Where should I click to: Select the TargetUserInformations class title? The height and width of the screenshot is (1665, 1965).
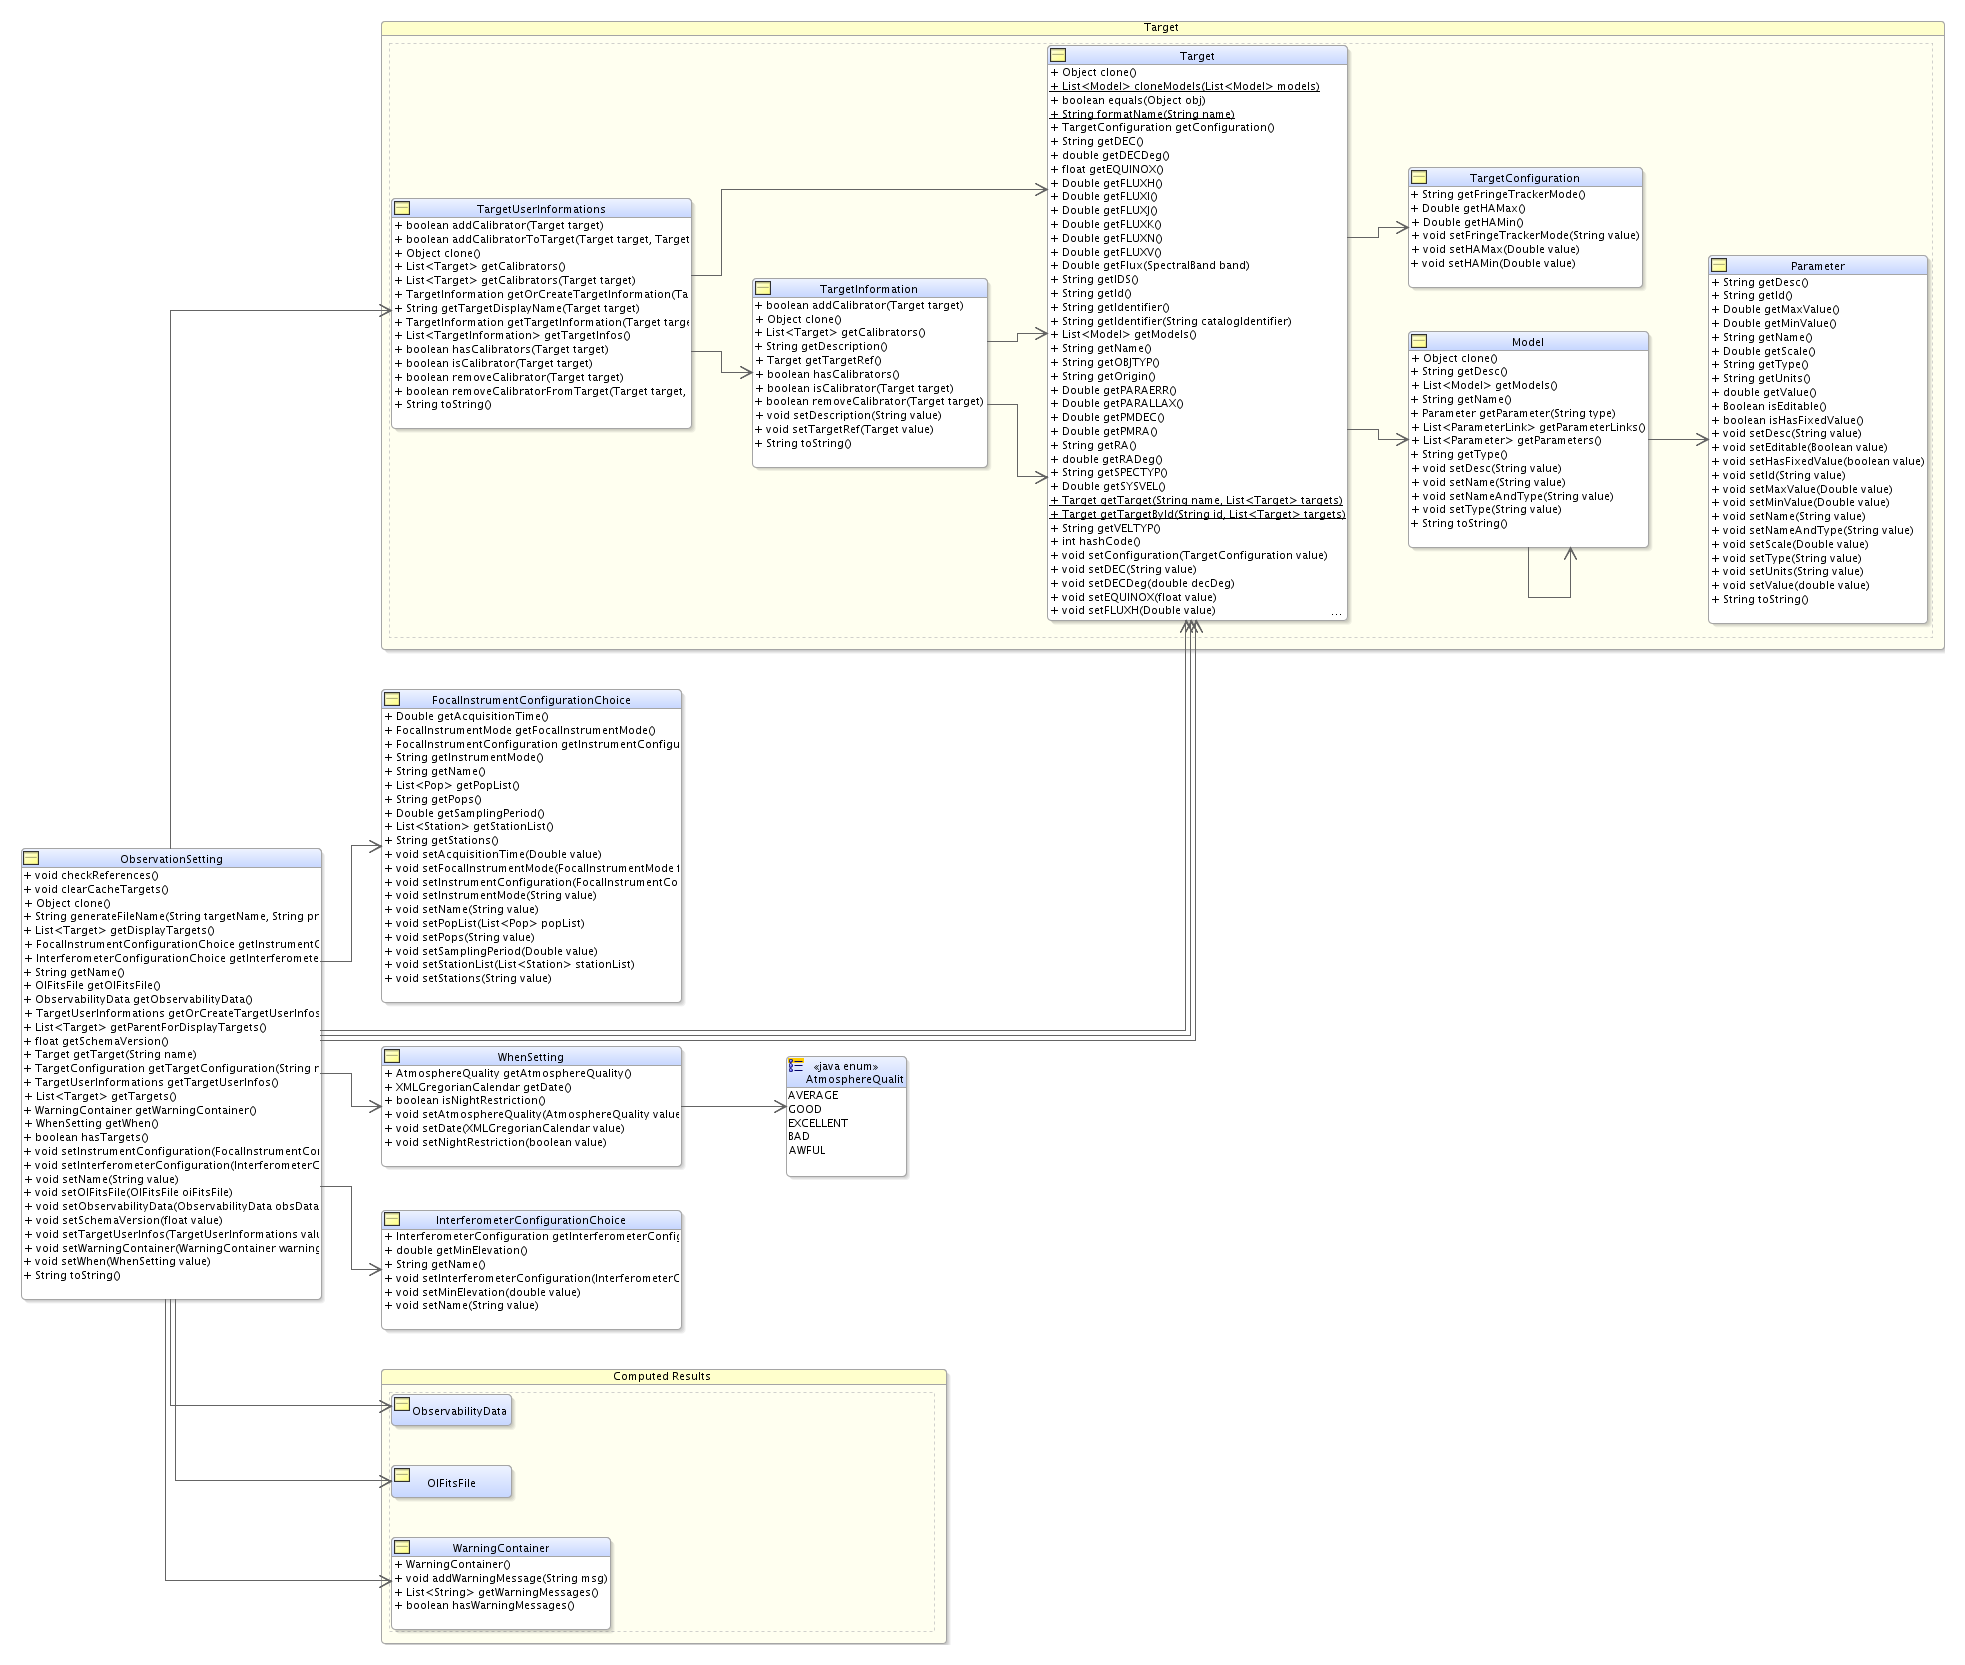(x=541, y=209)
